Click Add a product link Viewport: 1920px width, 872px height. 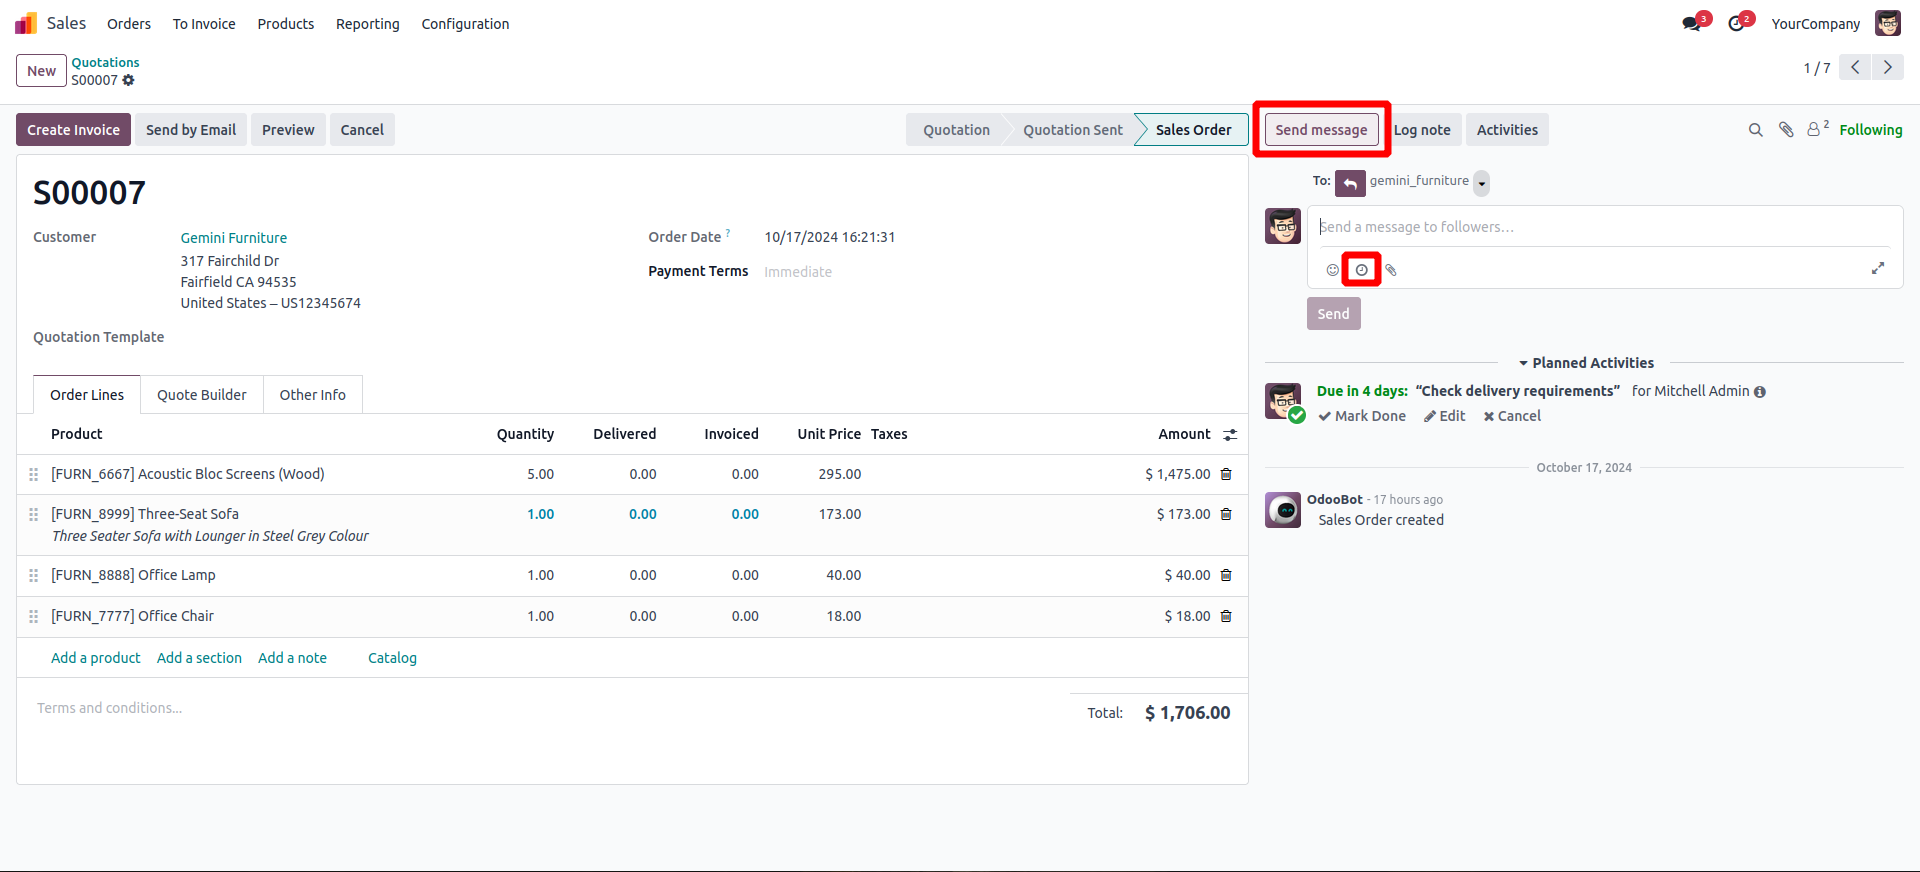(96, 658)
